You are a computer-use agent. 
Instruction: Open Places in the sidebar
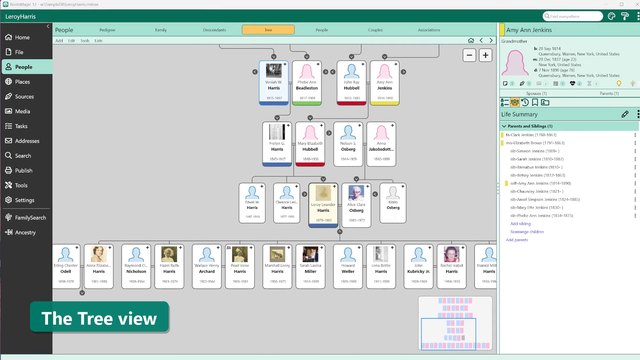tap(26, 82)
